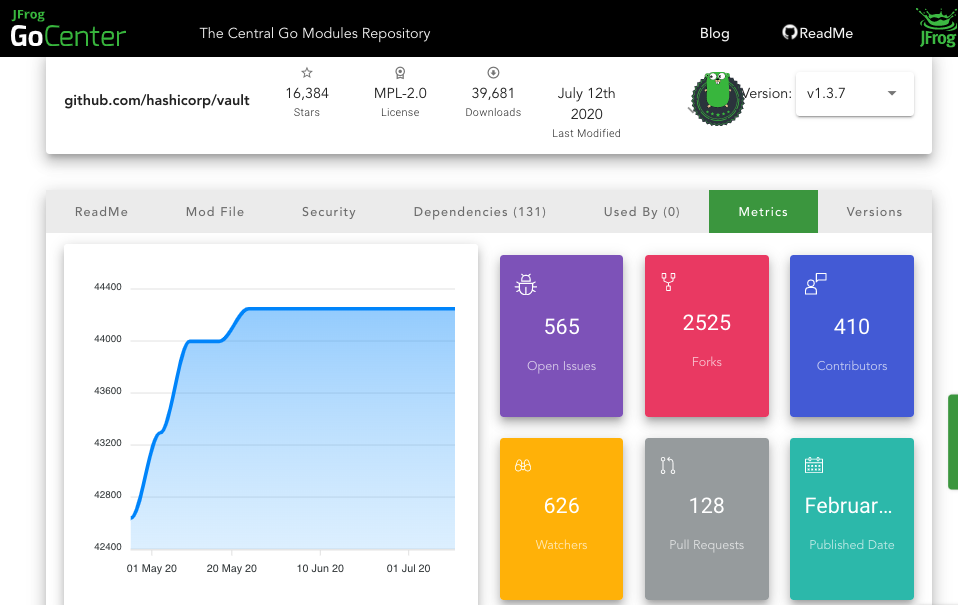The height and width of the screenshot is (605, 958).
Task: Click the bug icon on Open Issues card
Action: pos(525,284)
